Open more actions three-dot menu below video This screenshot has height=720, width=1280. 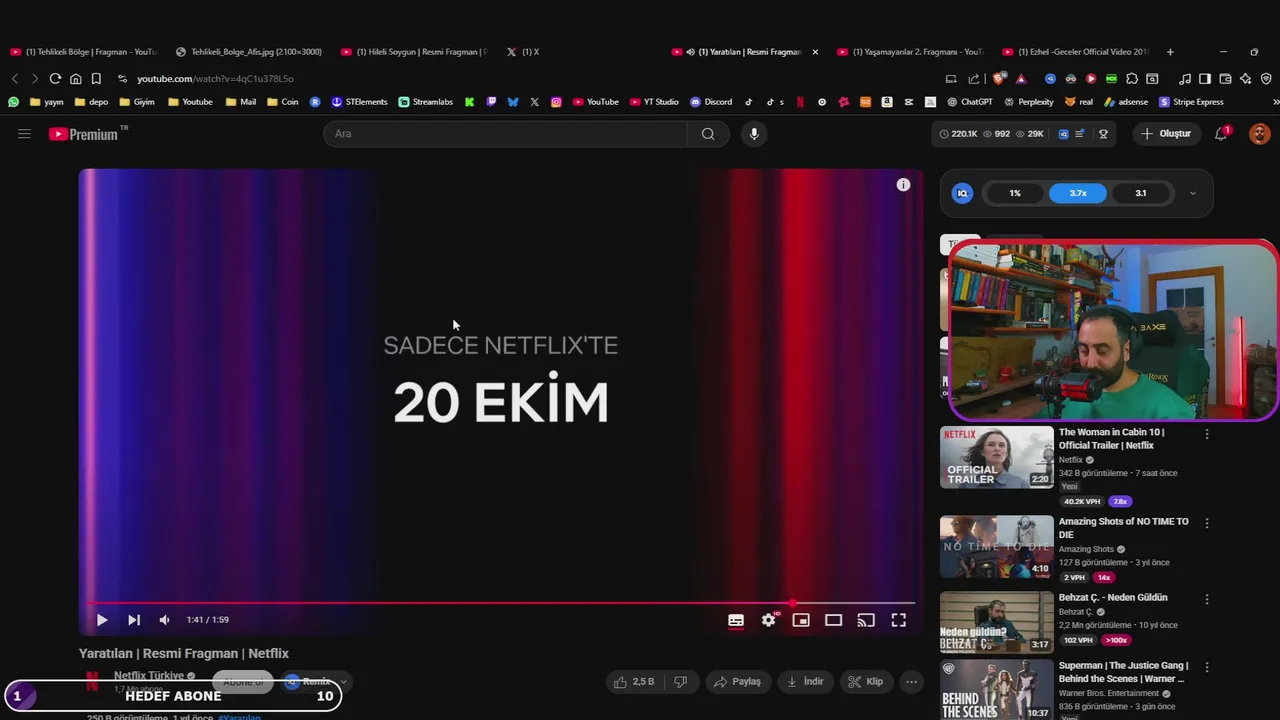(x=911, y=682)
